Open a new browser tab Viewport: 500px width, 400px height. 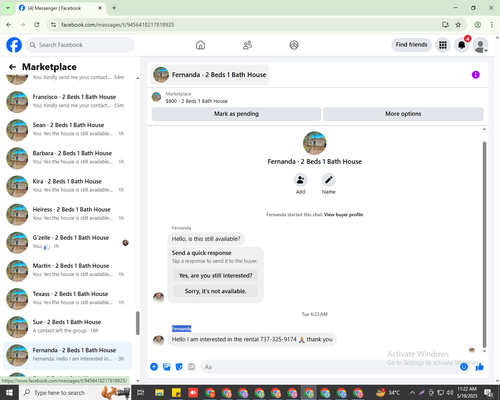tap(114, 8)
